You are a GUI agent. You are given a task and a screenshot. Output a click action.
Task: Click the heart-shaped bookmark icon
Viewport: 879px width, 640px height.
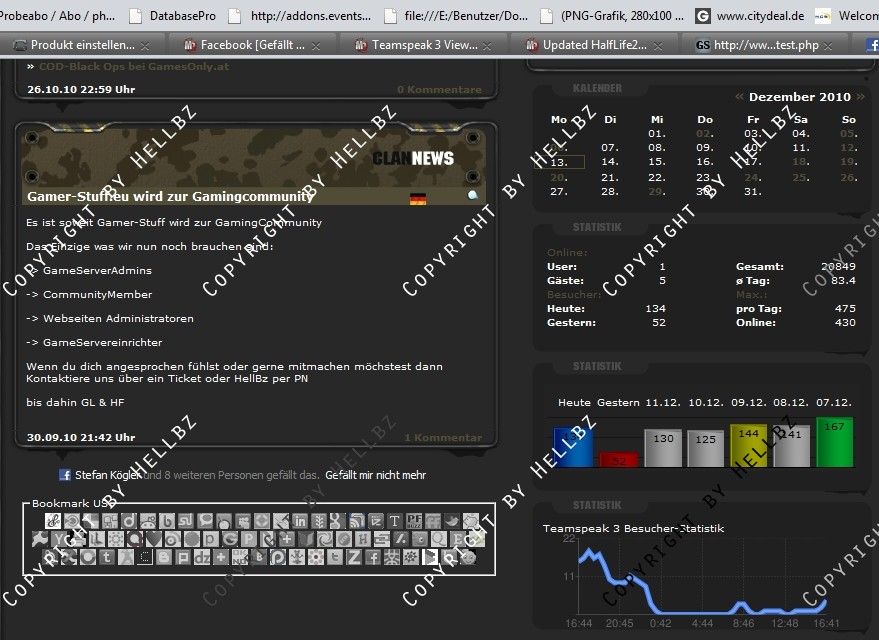[153, 539]
